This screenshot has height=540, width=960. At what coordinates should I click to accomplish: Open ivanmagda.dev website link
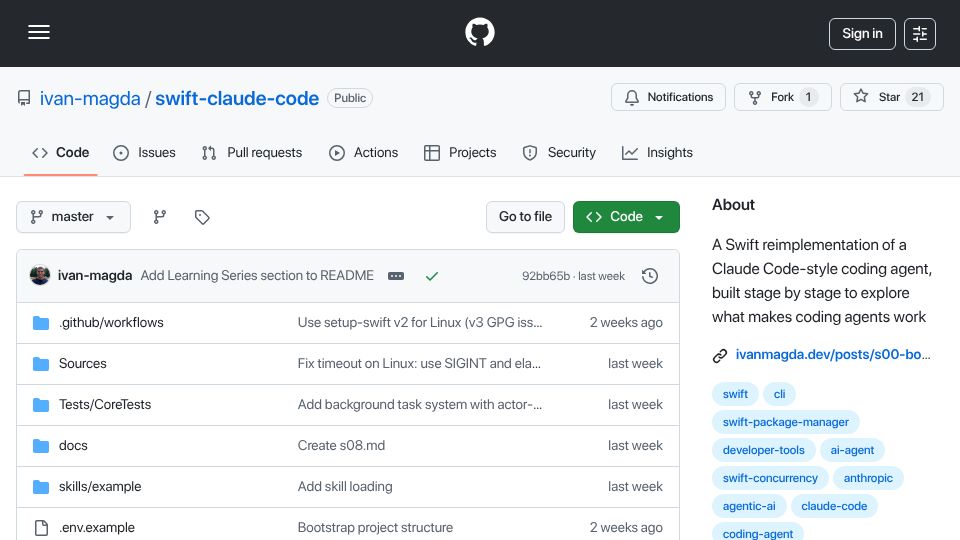tap(833, 354)
